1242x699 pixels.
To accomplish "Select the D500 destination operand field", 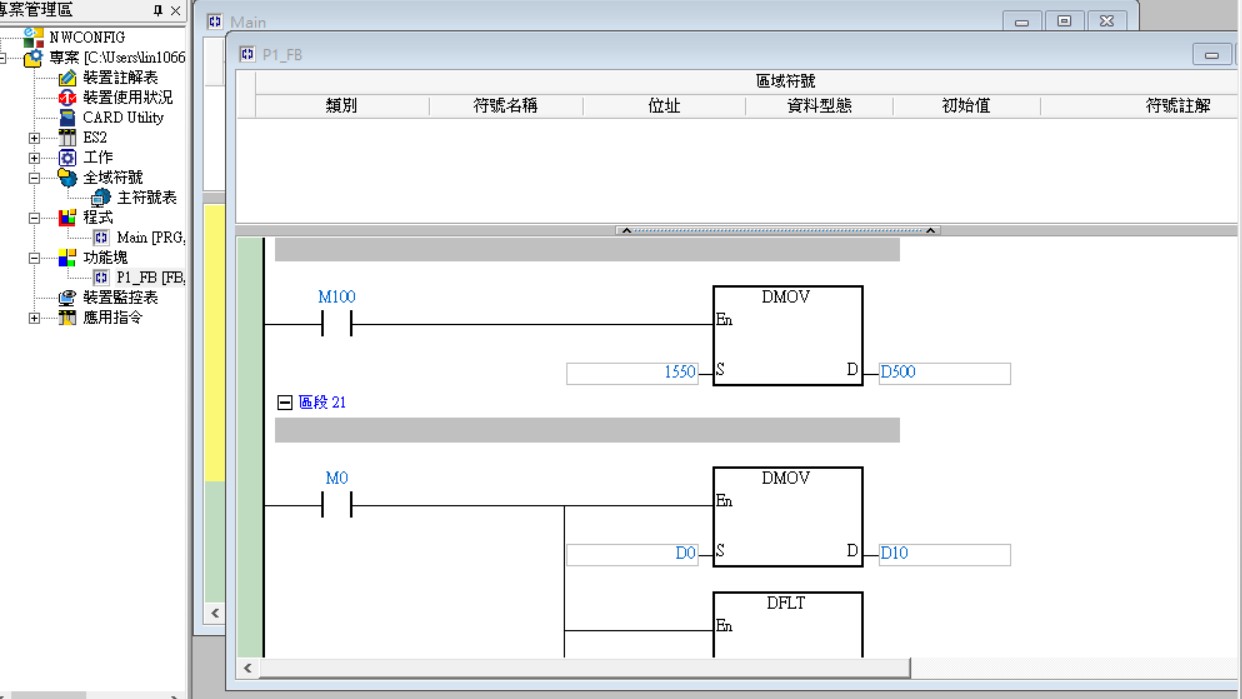I will point(943,373).
